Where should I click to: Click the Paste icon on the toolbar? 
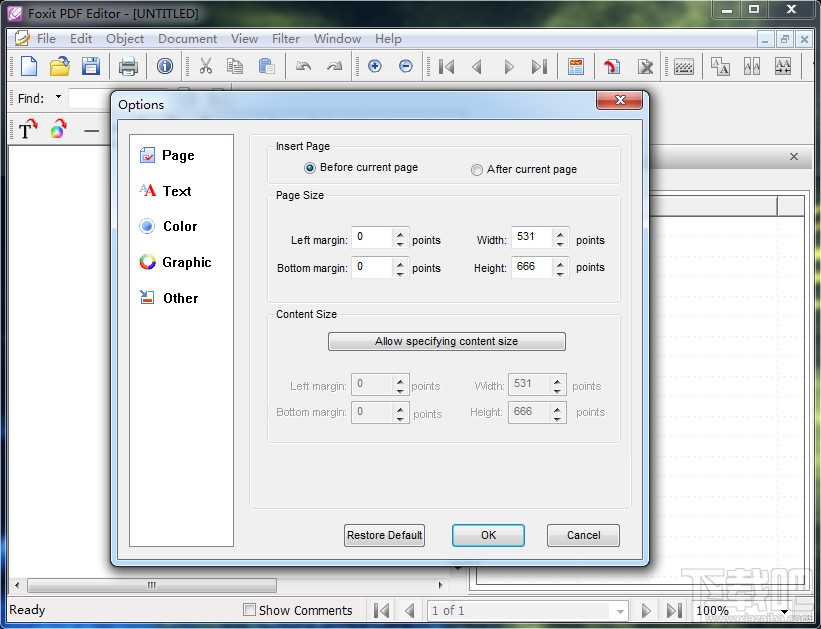pos(265,66)
